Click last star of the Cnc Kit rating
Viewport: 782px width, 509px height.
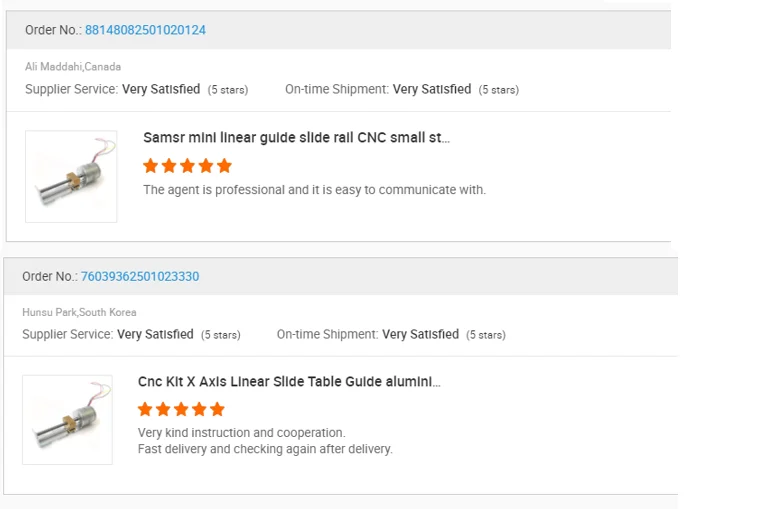[217, 409]
